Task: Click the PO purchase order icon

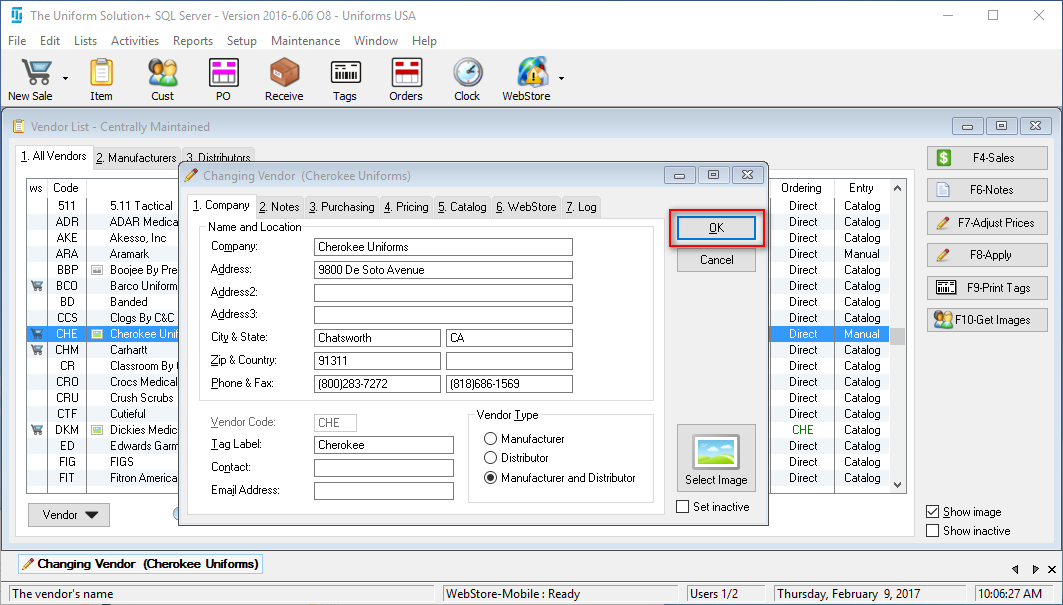Action: point(223,75)
